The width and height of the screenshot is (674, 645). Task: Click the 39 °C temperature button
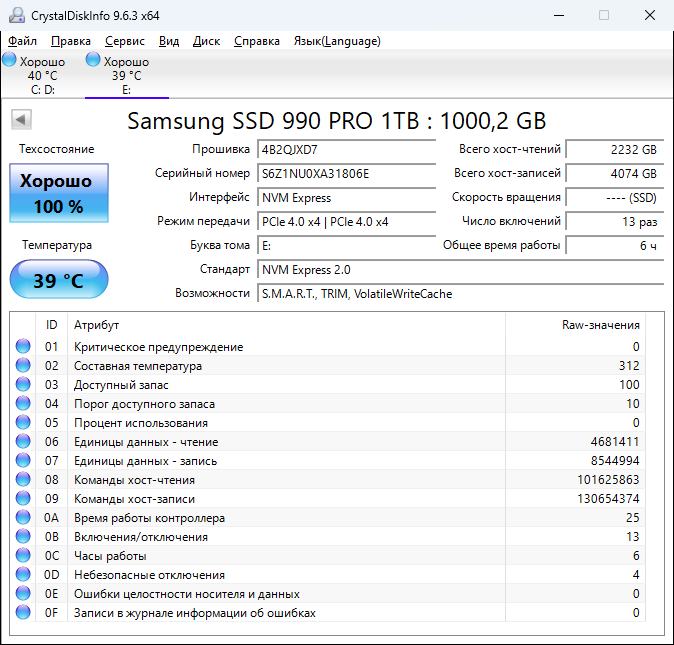tap(58, 280)
